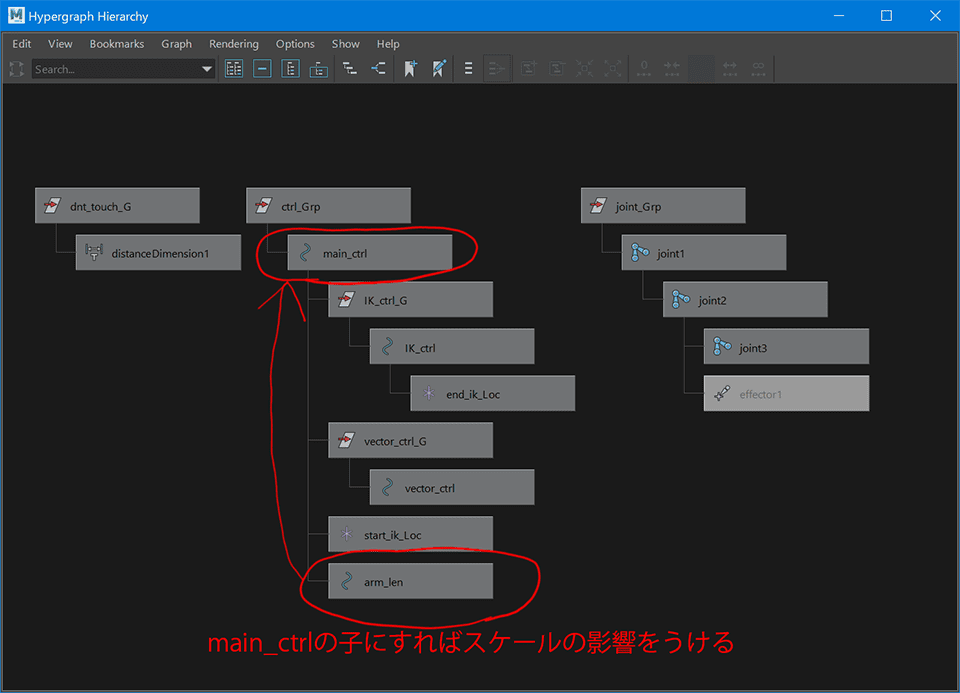
Task: Open the Bookmarks menu
Action: pyautogui.click(x=117, y=44)
